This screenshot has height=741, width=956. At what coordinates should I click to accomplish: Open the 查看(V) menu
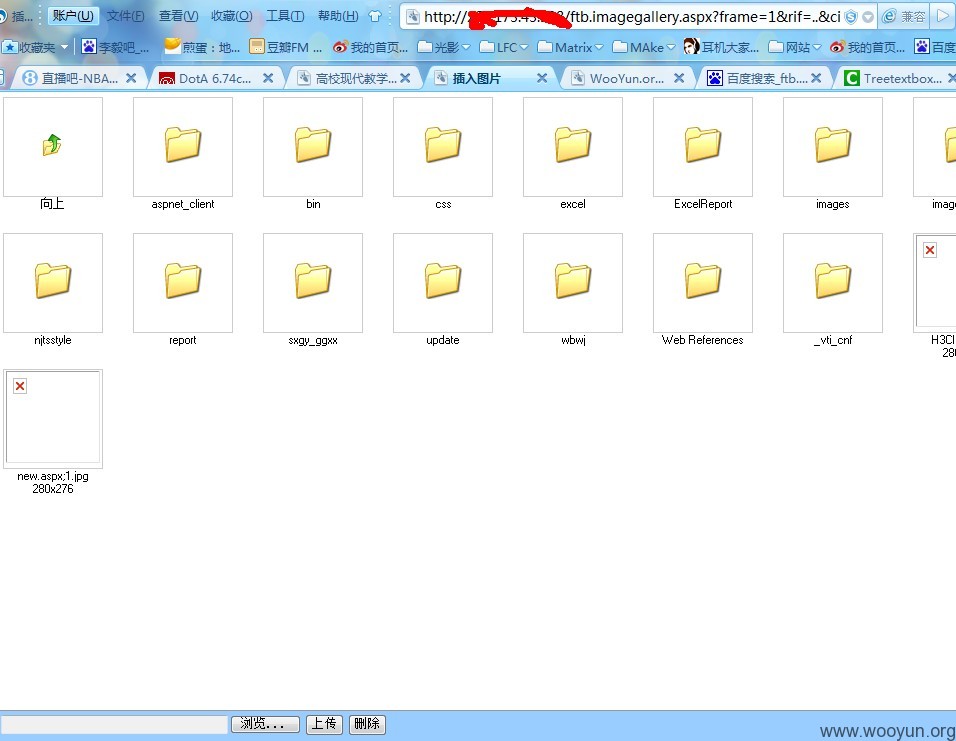pyautogui.click(x=179, y=16)
